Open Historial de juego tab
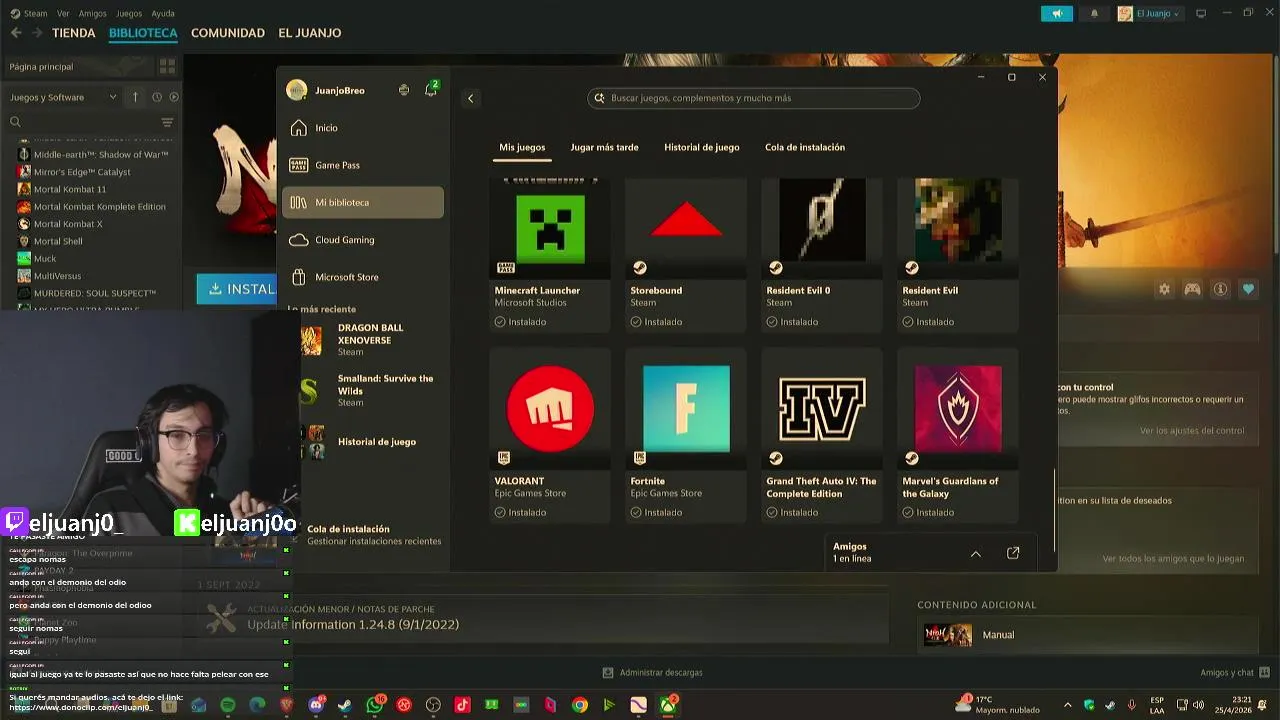The image size is (1280, 720). click(702, 147)
